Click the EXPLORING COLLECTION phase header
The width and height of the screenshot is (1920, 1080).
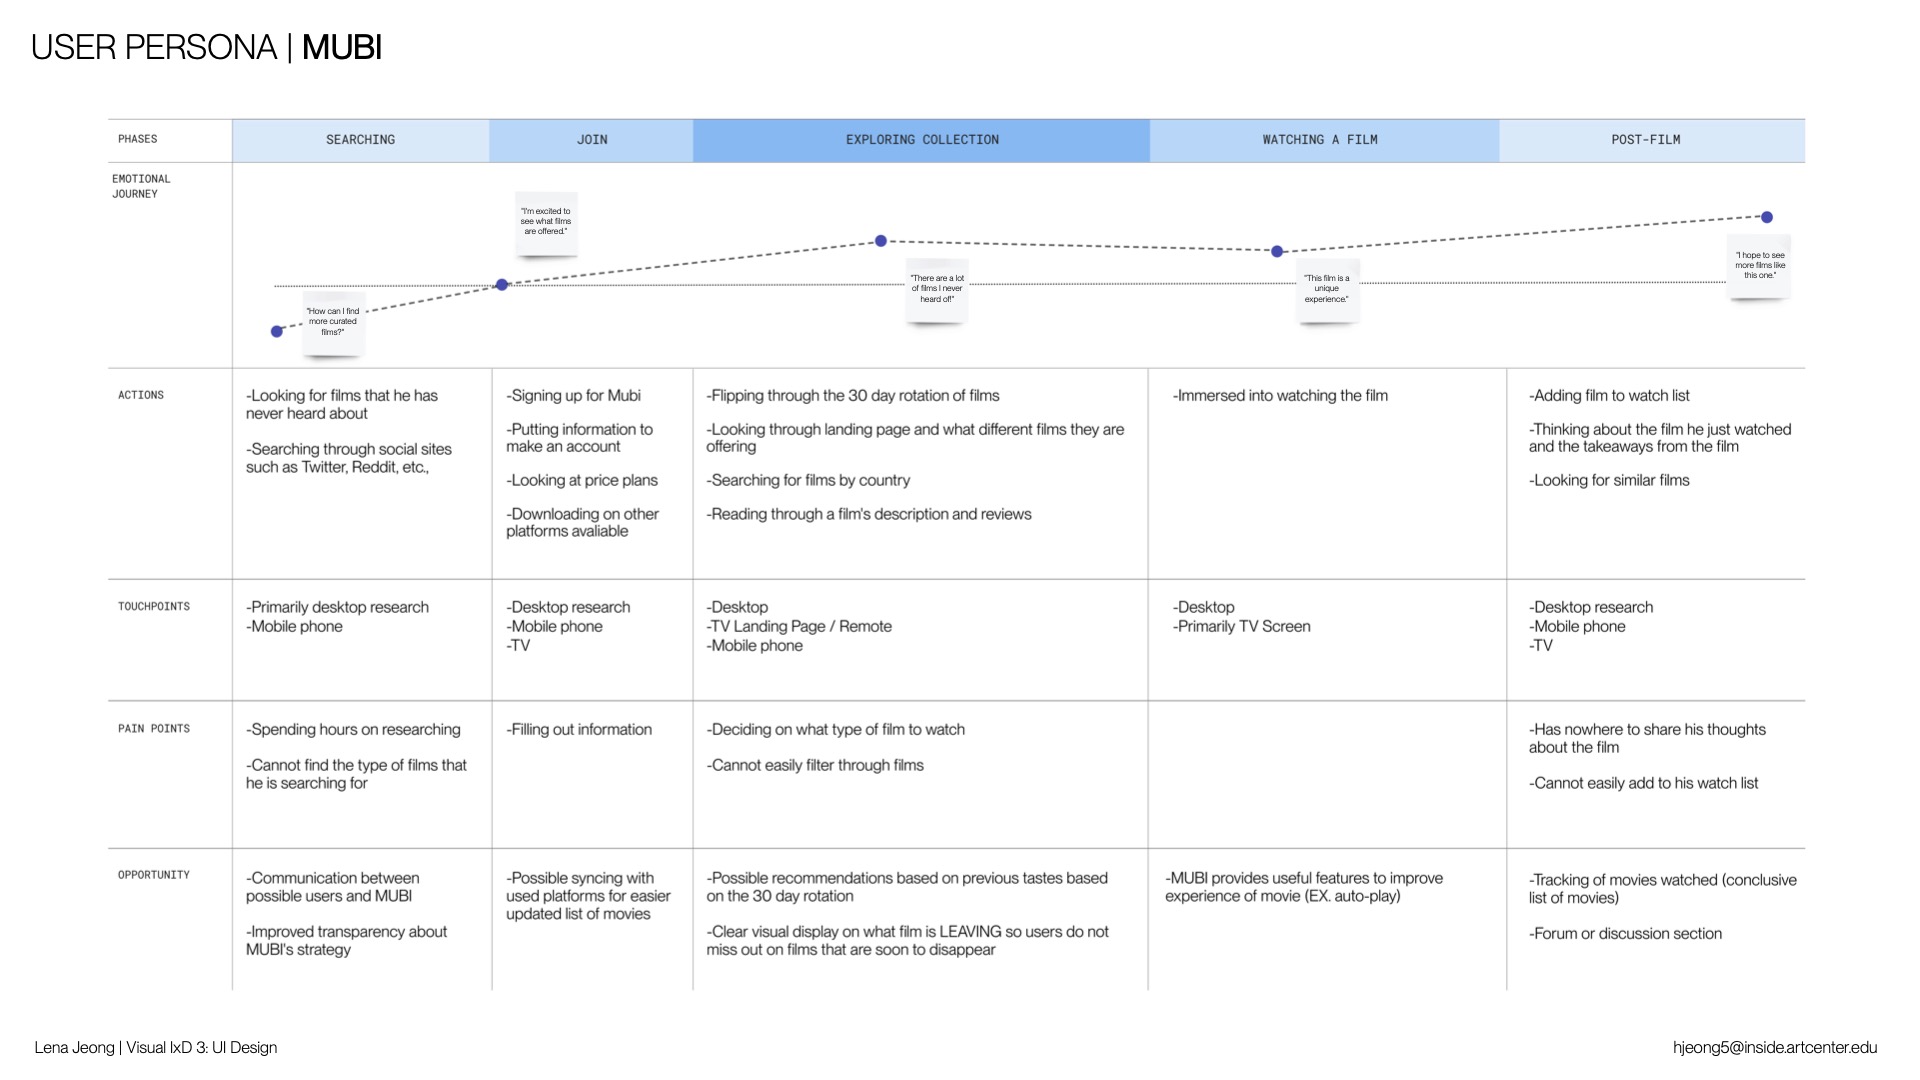[x=921, y=140]
